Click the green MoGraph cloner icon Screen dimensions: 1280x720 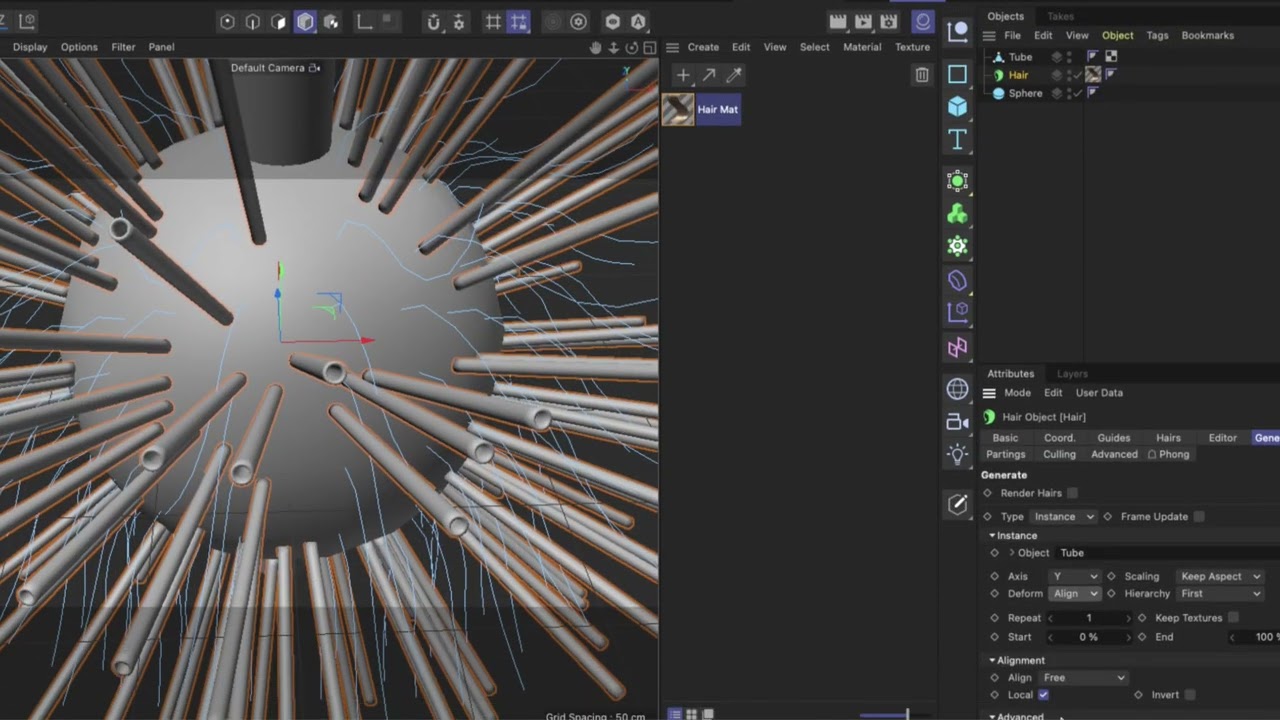[x=957, y=214]
